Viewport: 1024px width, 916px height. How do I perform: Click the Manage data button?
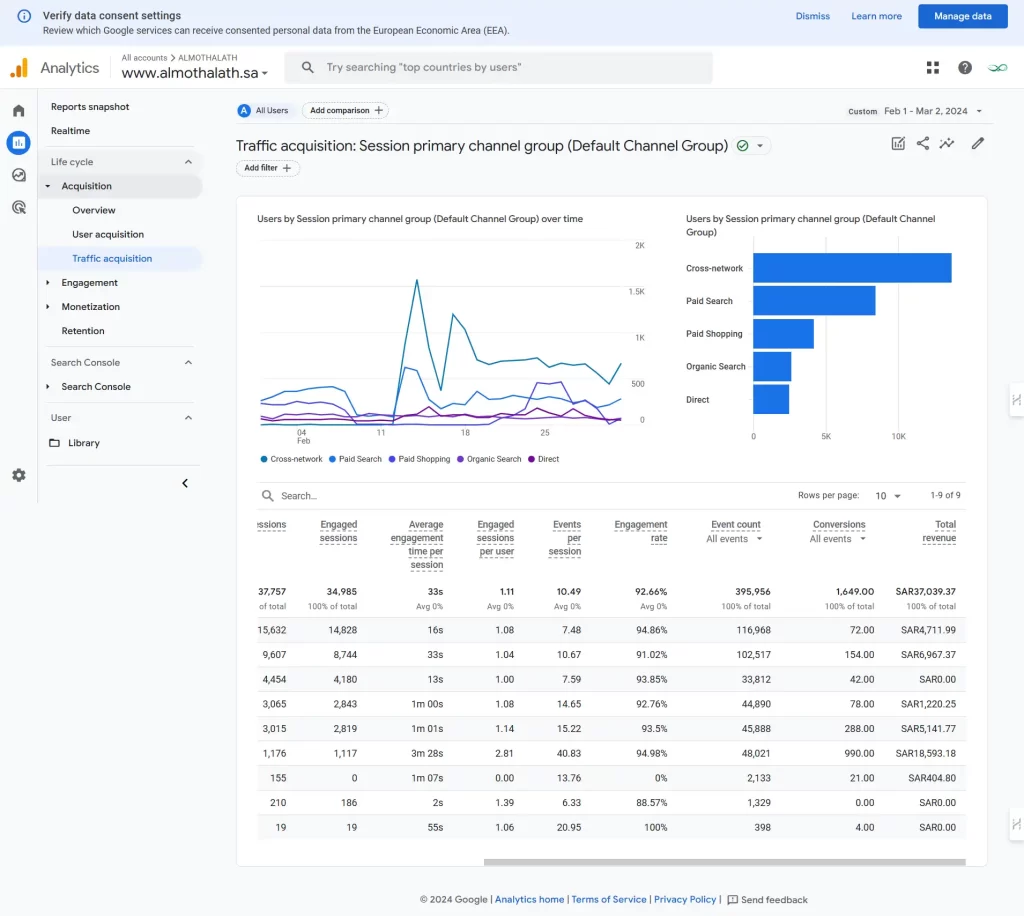[962, 16]
